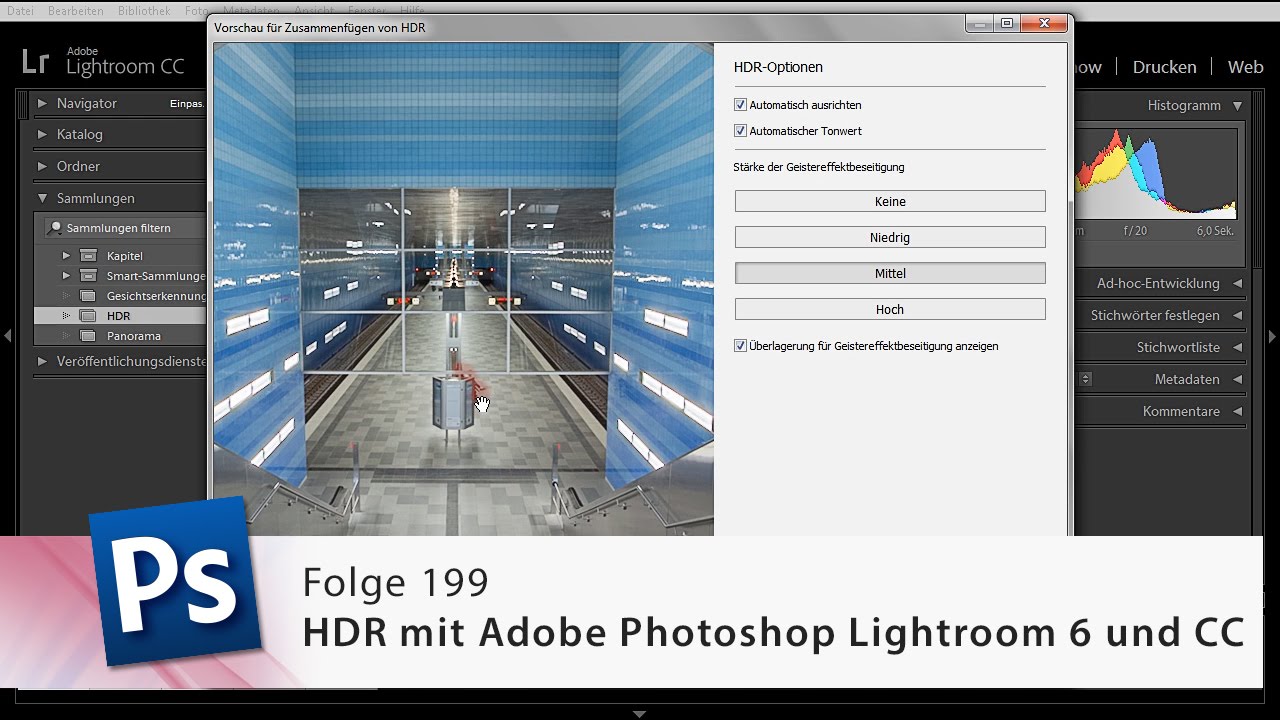Open the Bibliothek menu
The height and width of the screenshot is (720, 1280).
click(143, 11)
